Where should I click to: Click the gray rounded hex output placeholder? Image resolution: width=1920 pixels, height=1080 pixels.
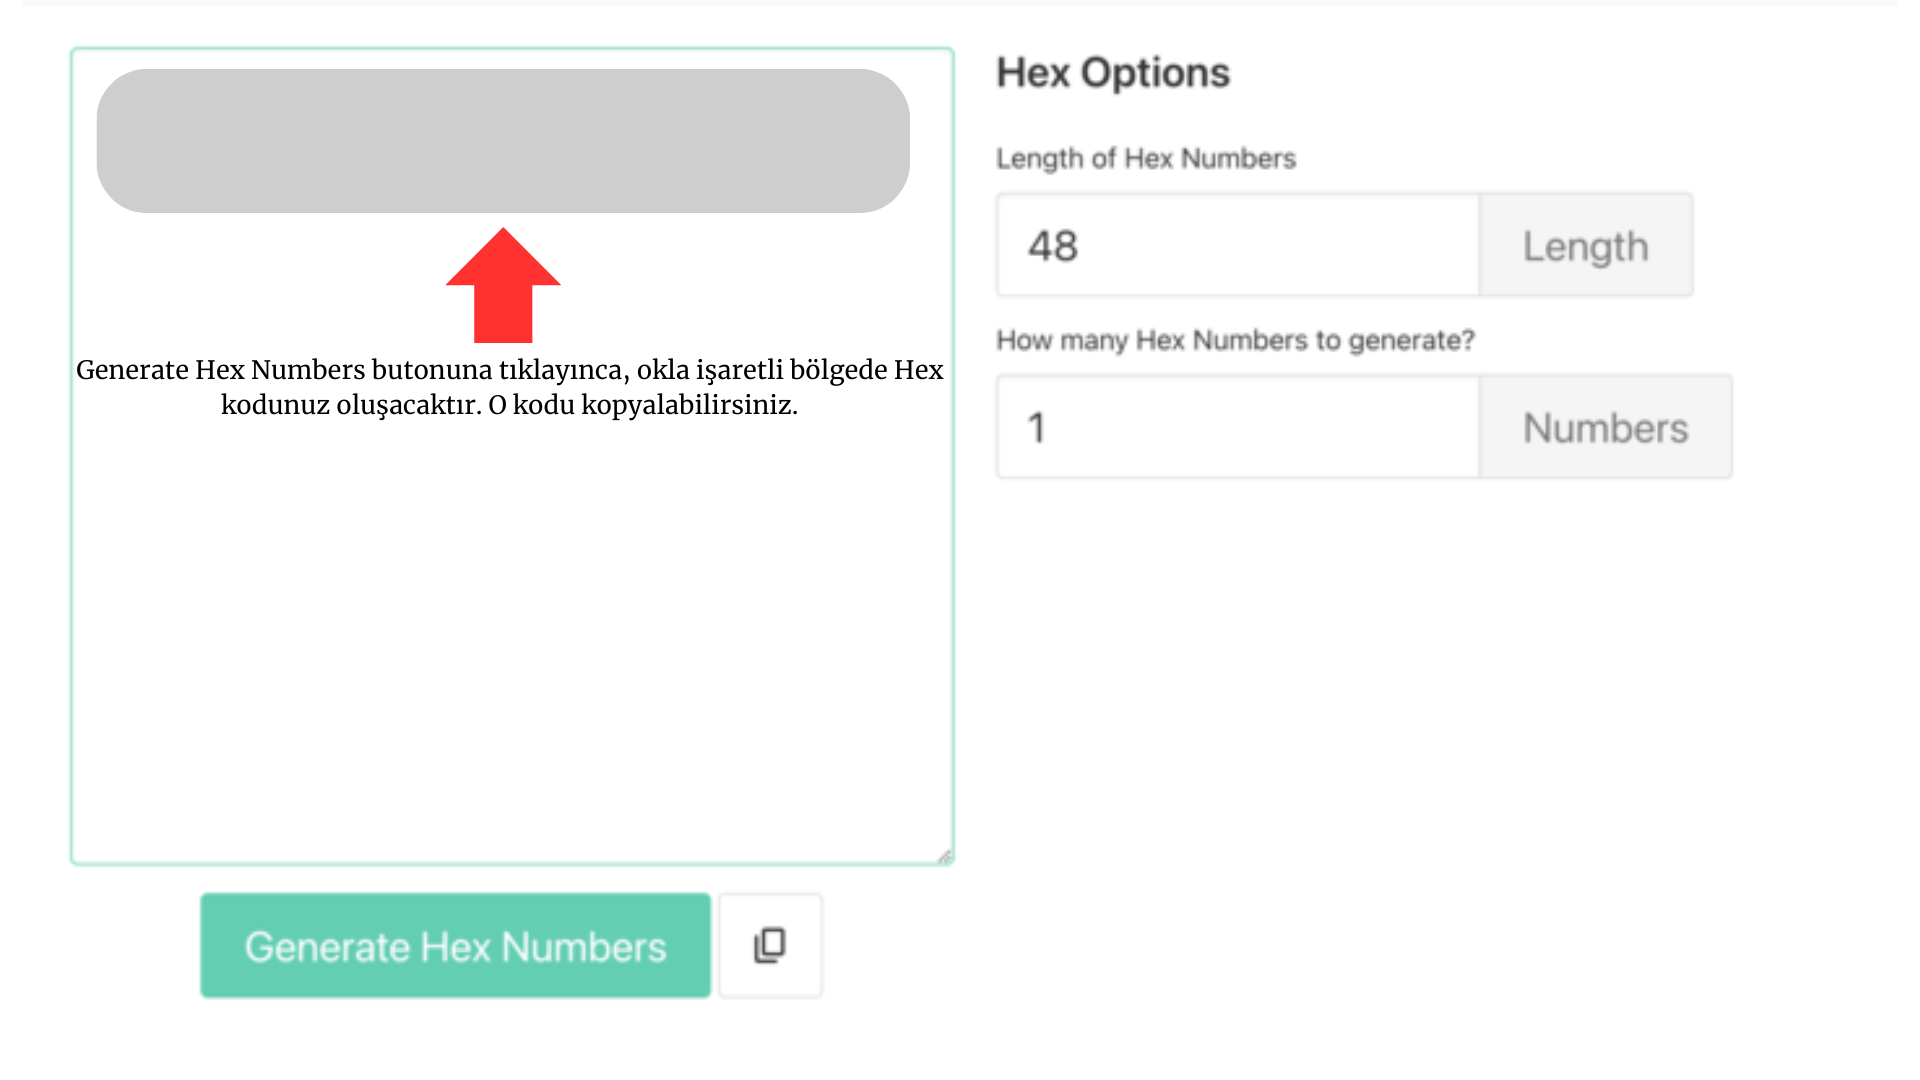503,141
